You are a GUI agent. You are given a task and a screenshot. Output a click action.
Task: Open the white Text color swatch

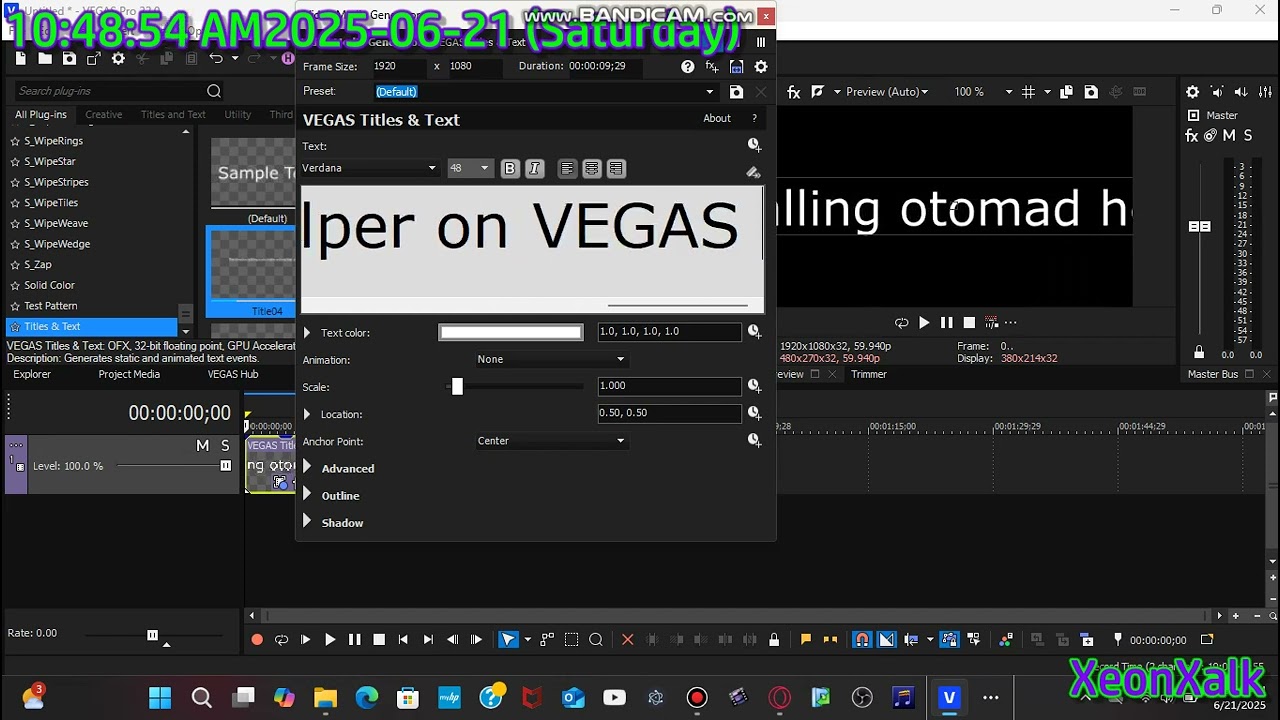pyautogui.click(x=510, y=332)
